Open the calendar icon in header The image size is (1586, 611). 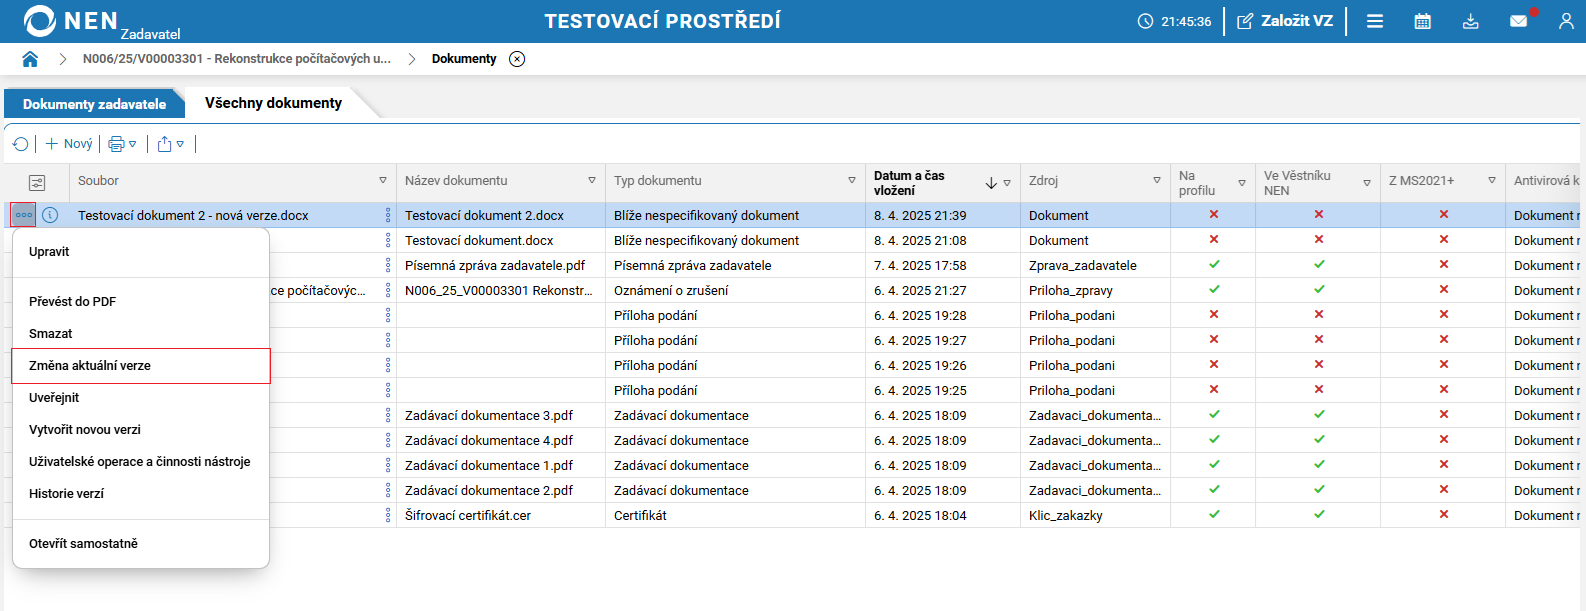[1422, 21]
